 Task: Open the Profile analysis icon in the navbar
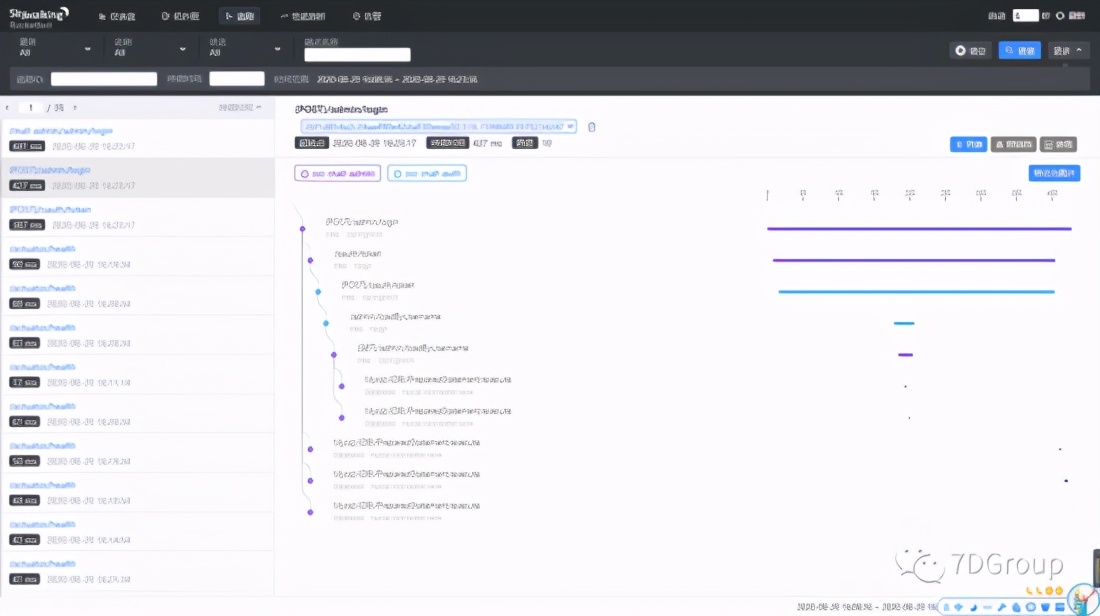[300, 15]
